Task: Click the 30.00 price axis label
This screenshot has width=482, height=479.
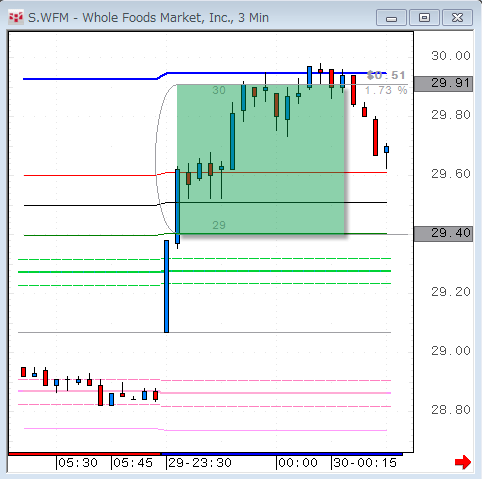Action: [x=451, y=56]
